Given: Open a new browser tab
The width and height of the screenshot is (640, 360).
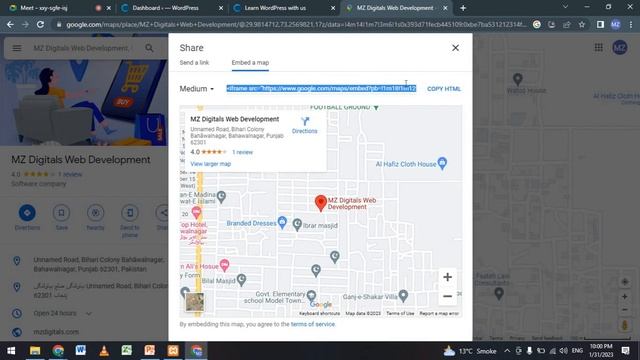Looking at the screenshot, I should 463,8.
